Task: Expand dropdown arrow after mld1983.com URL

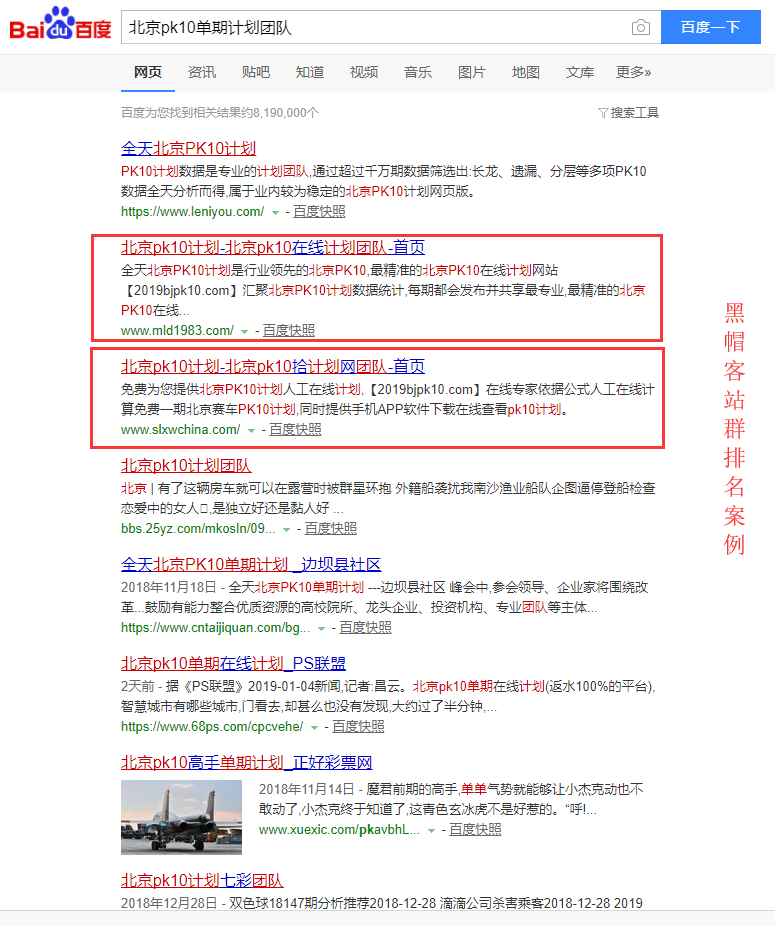Action: [x=245, y=332]
